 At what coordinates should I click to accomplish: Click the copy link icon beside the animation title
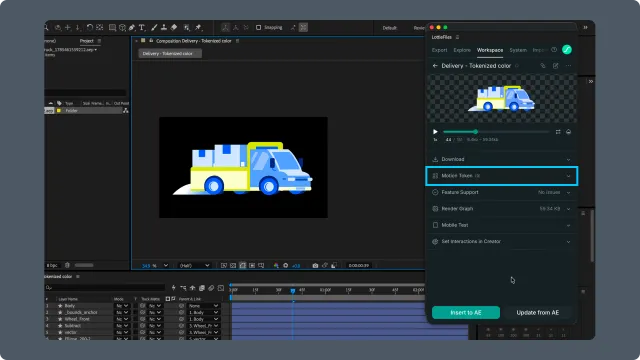point(542,66)
